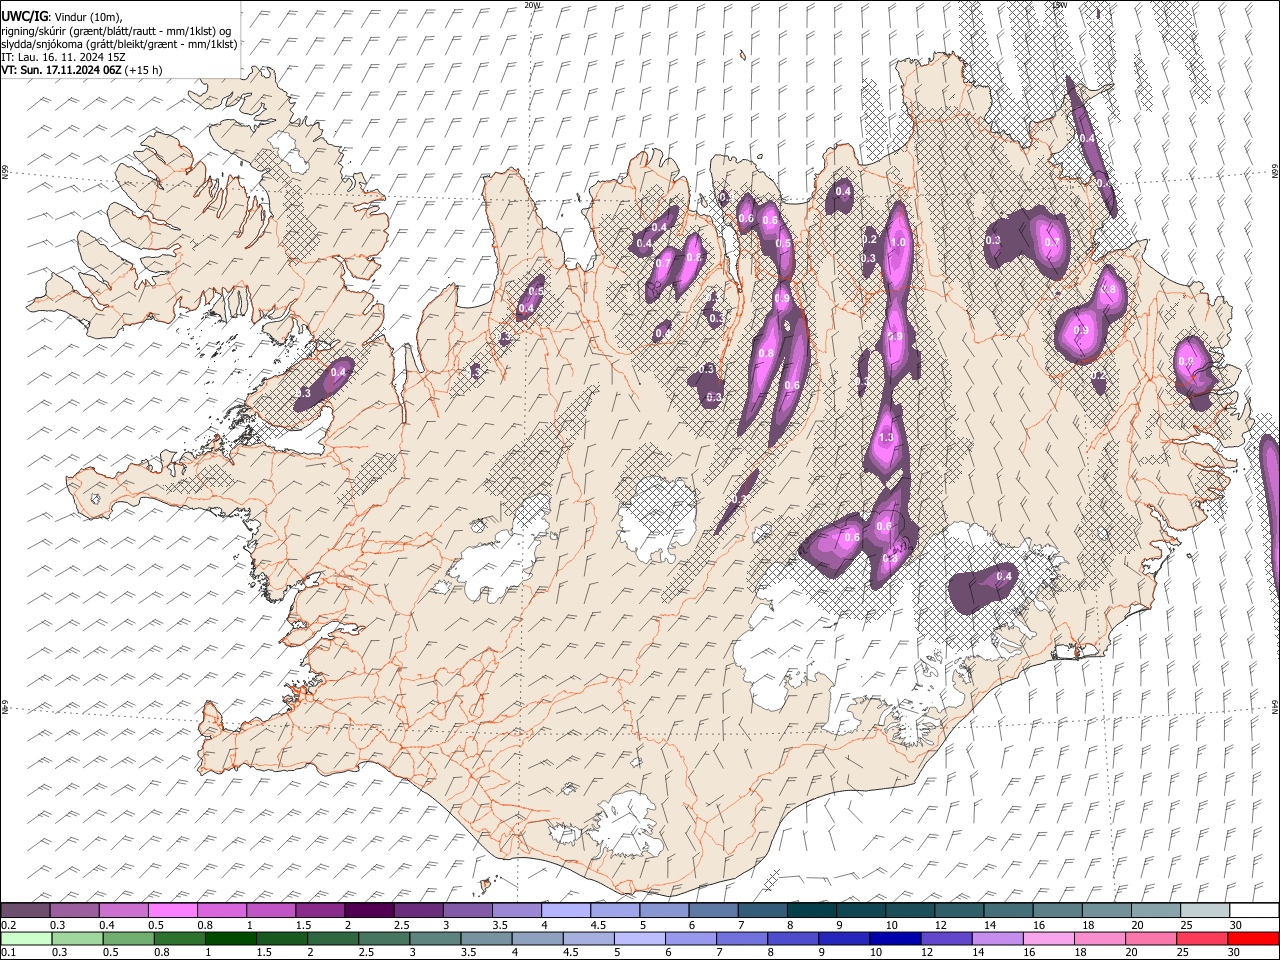
Task: Click the 'VT: Sun. 17.11.2024 06Z (+15 h)' line
Action: (81, 70)
